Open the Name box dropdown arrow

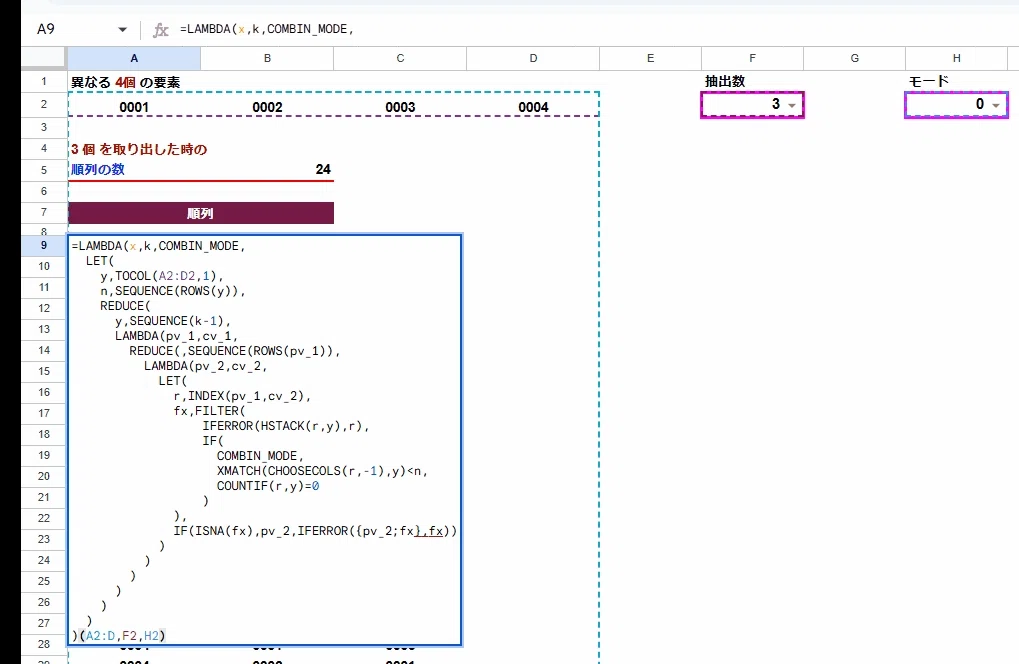tap(122, 29)
